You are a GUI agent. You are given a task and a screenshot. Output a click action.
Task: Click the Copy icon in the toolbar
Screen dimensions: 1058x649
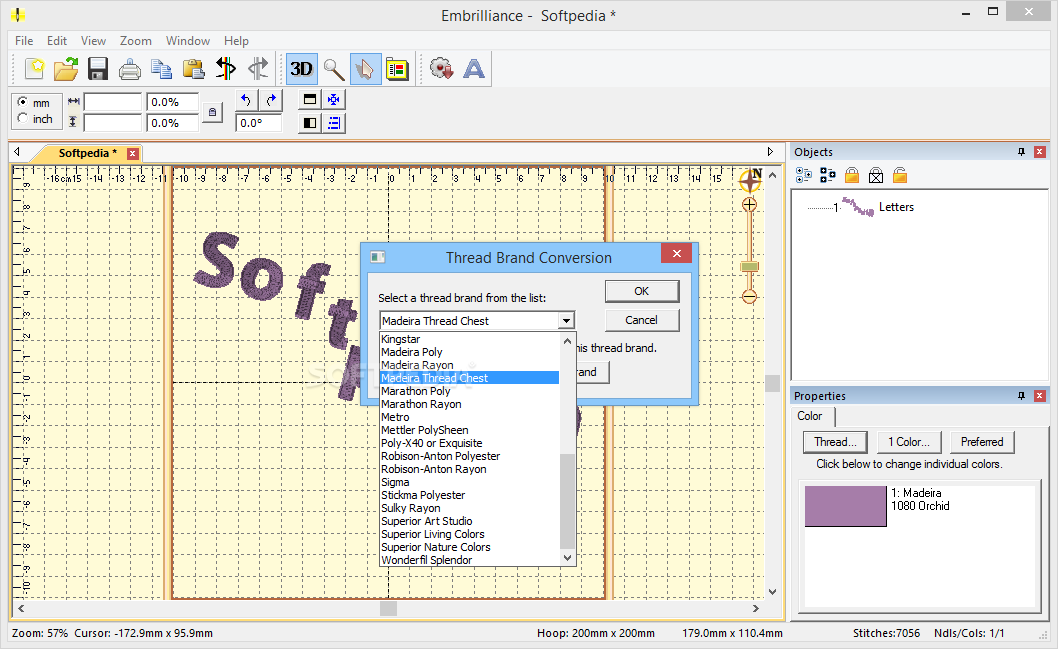[161, 69]
